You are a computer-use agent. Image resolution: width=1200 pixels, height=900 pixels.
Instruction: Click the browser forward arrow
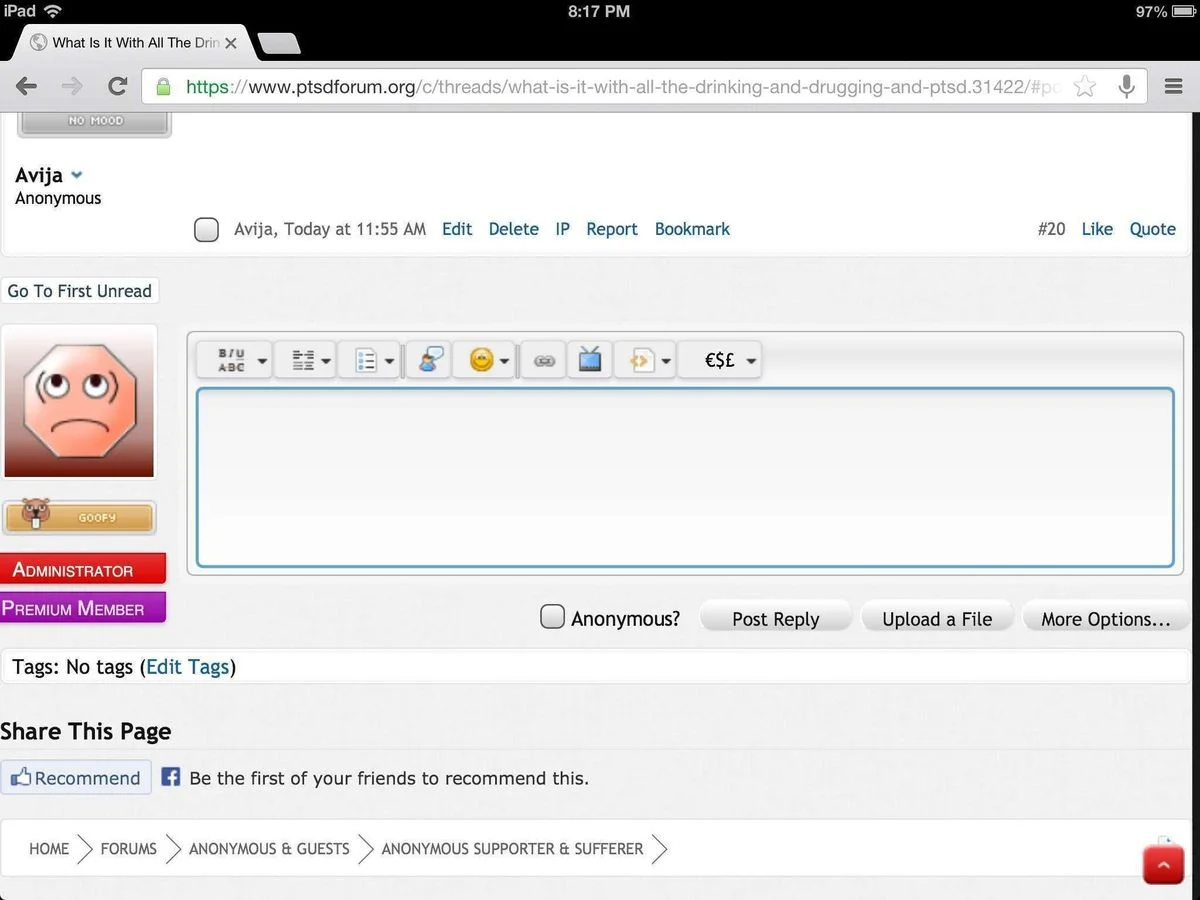tap(72, 86)
